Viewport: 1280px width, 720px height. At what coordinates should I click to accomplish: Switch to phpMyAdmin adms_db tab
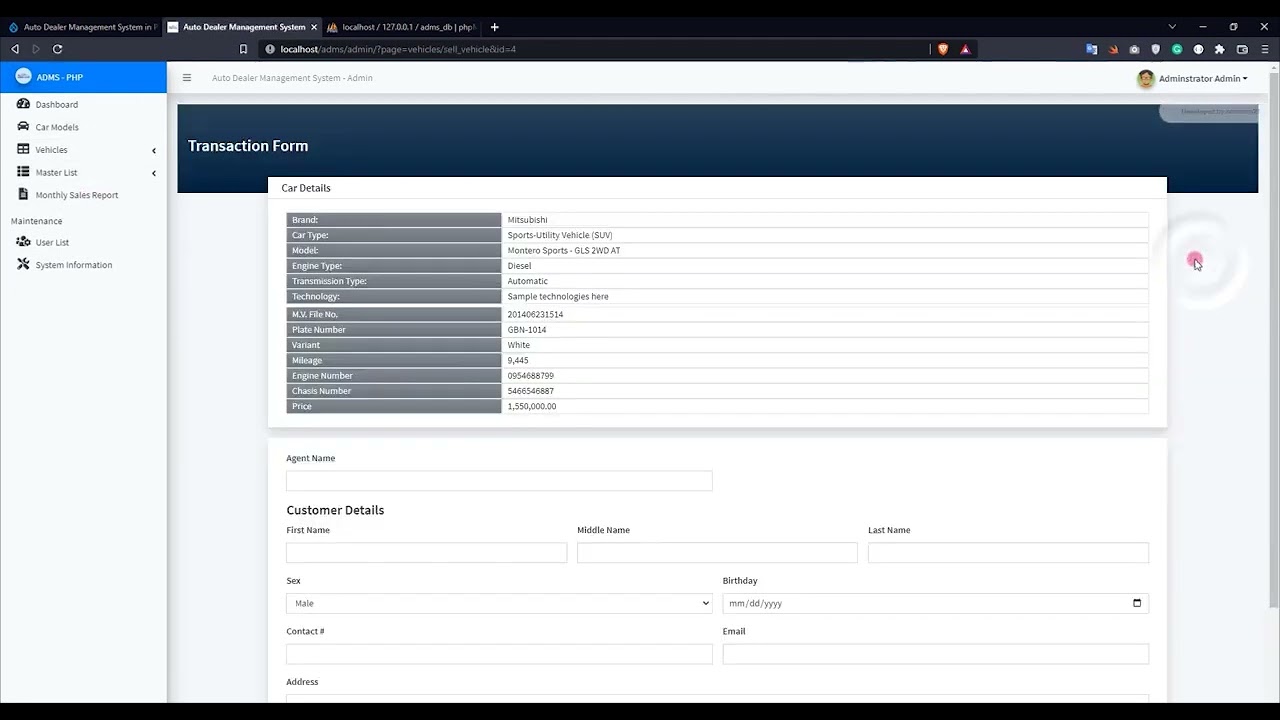pos(402,27)
